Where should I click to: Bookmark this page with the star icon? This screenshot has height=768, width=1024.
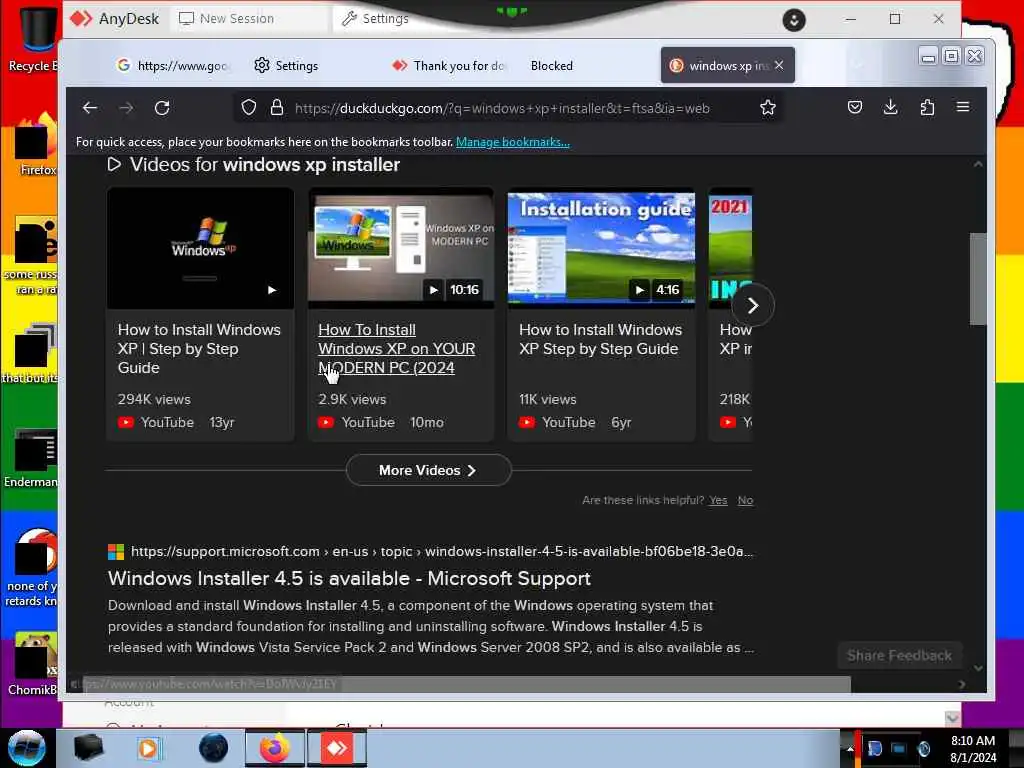[x=768, y=108]
